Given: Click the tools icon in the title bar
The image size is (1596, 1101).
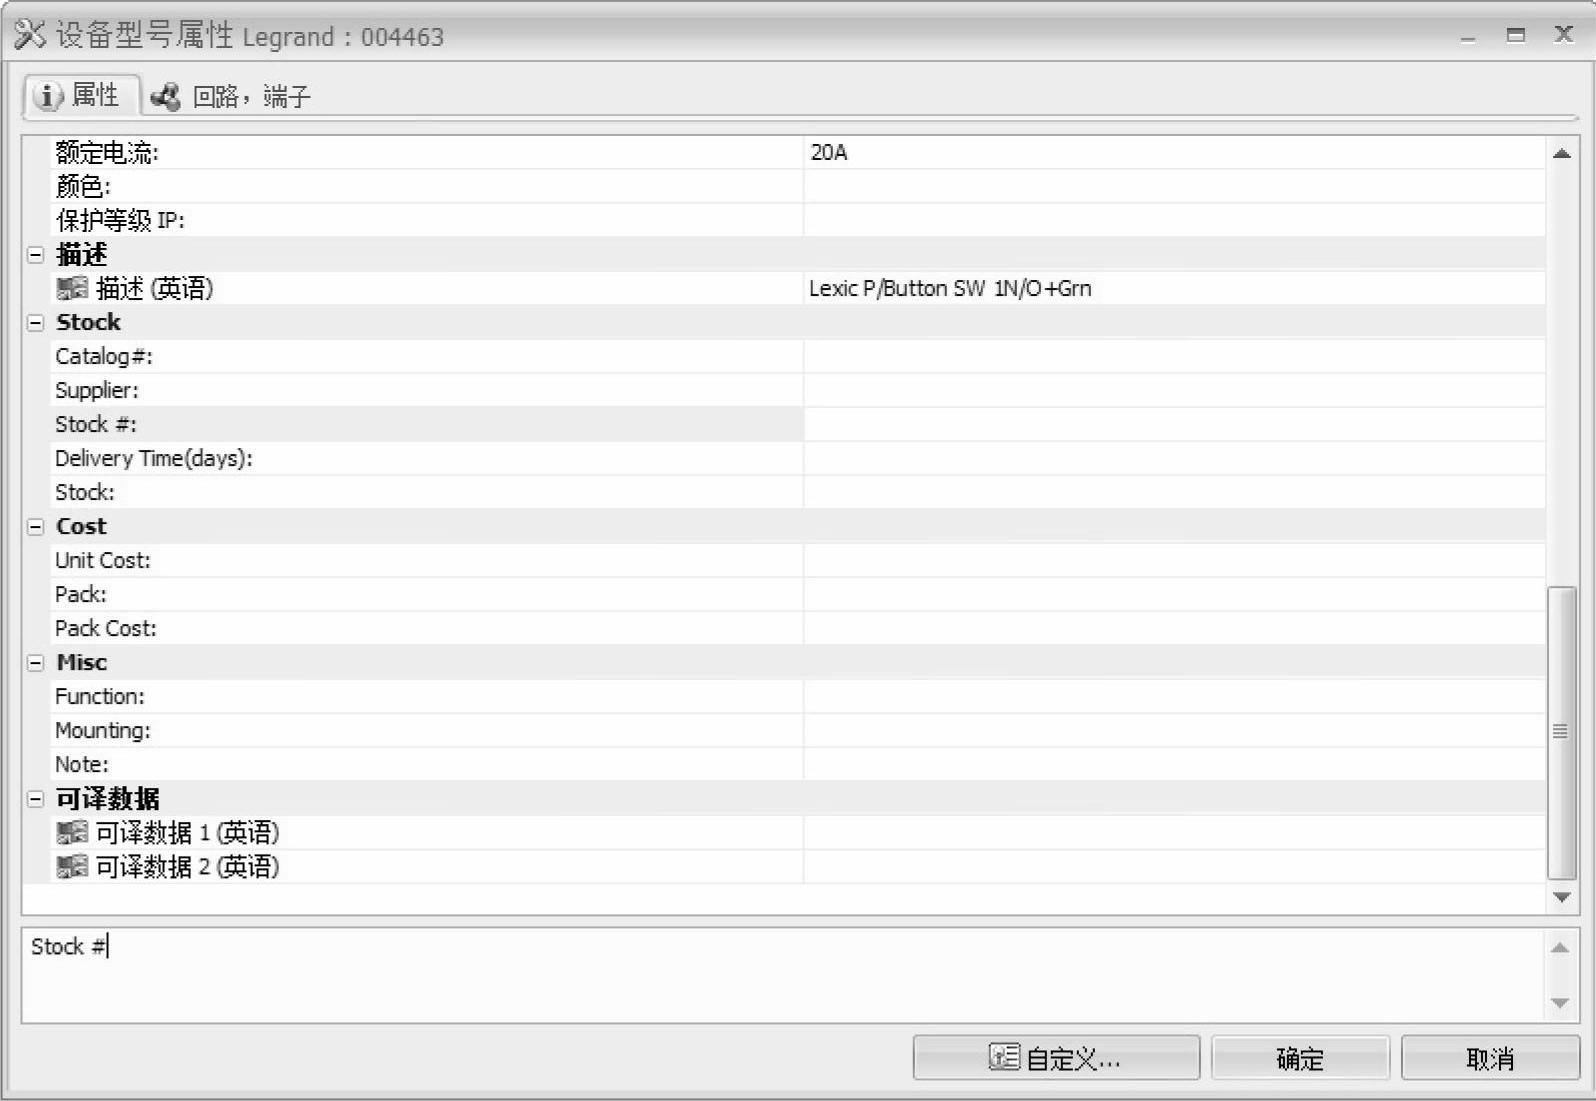Looking at the screenshot, I should tap(30, 34).
